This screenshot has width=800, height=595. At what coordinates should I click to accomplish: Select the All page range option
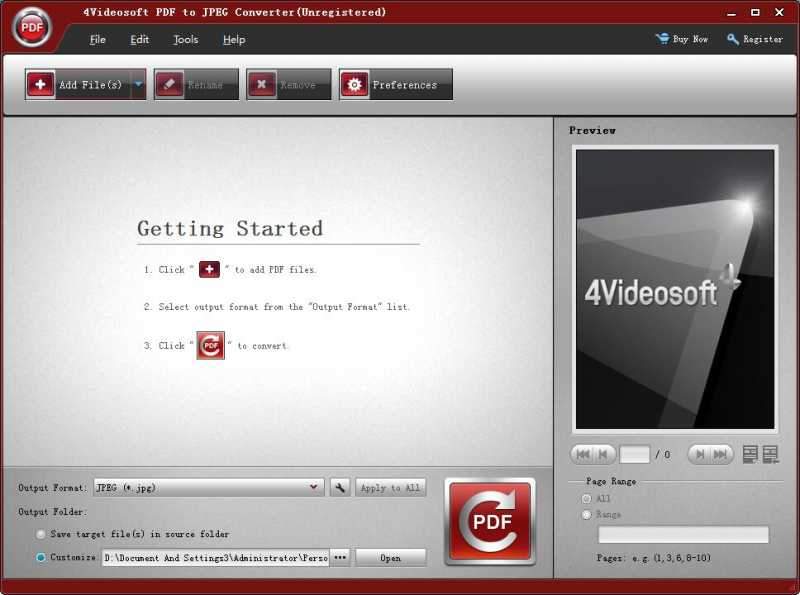pyautogui.click(x=589, y=498)
